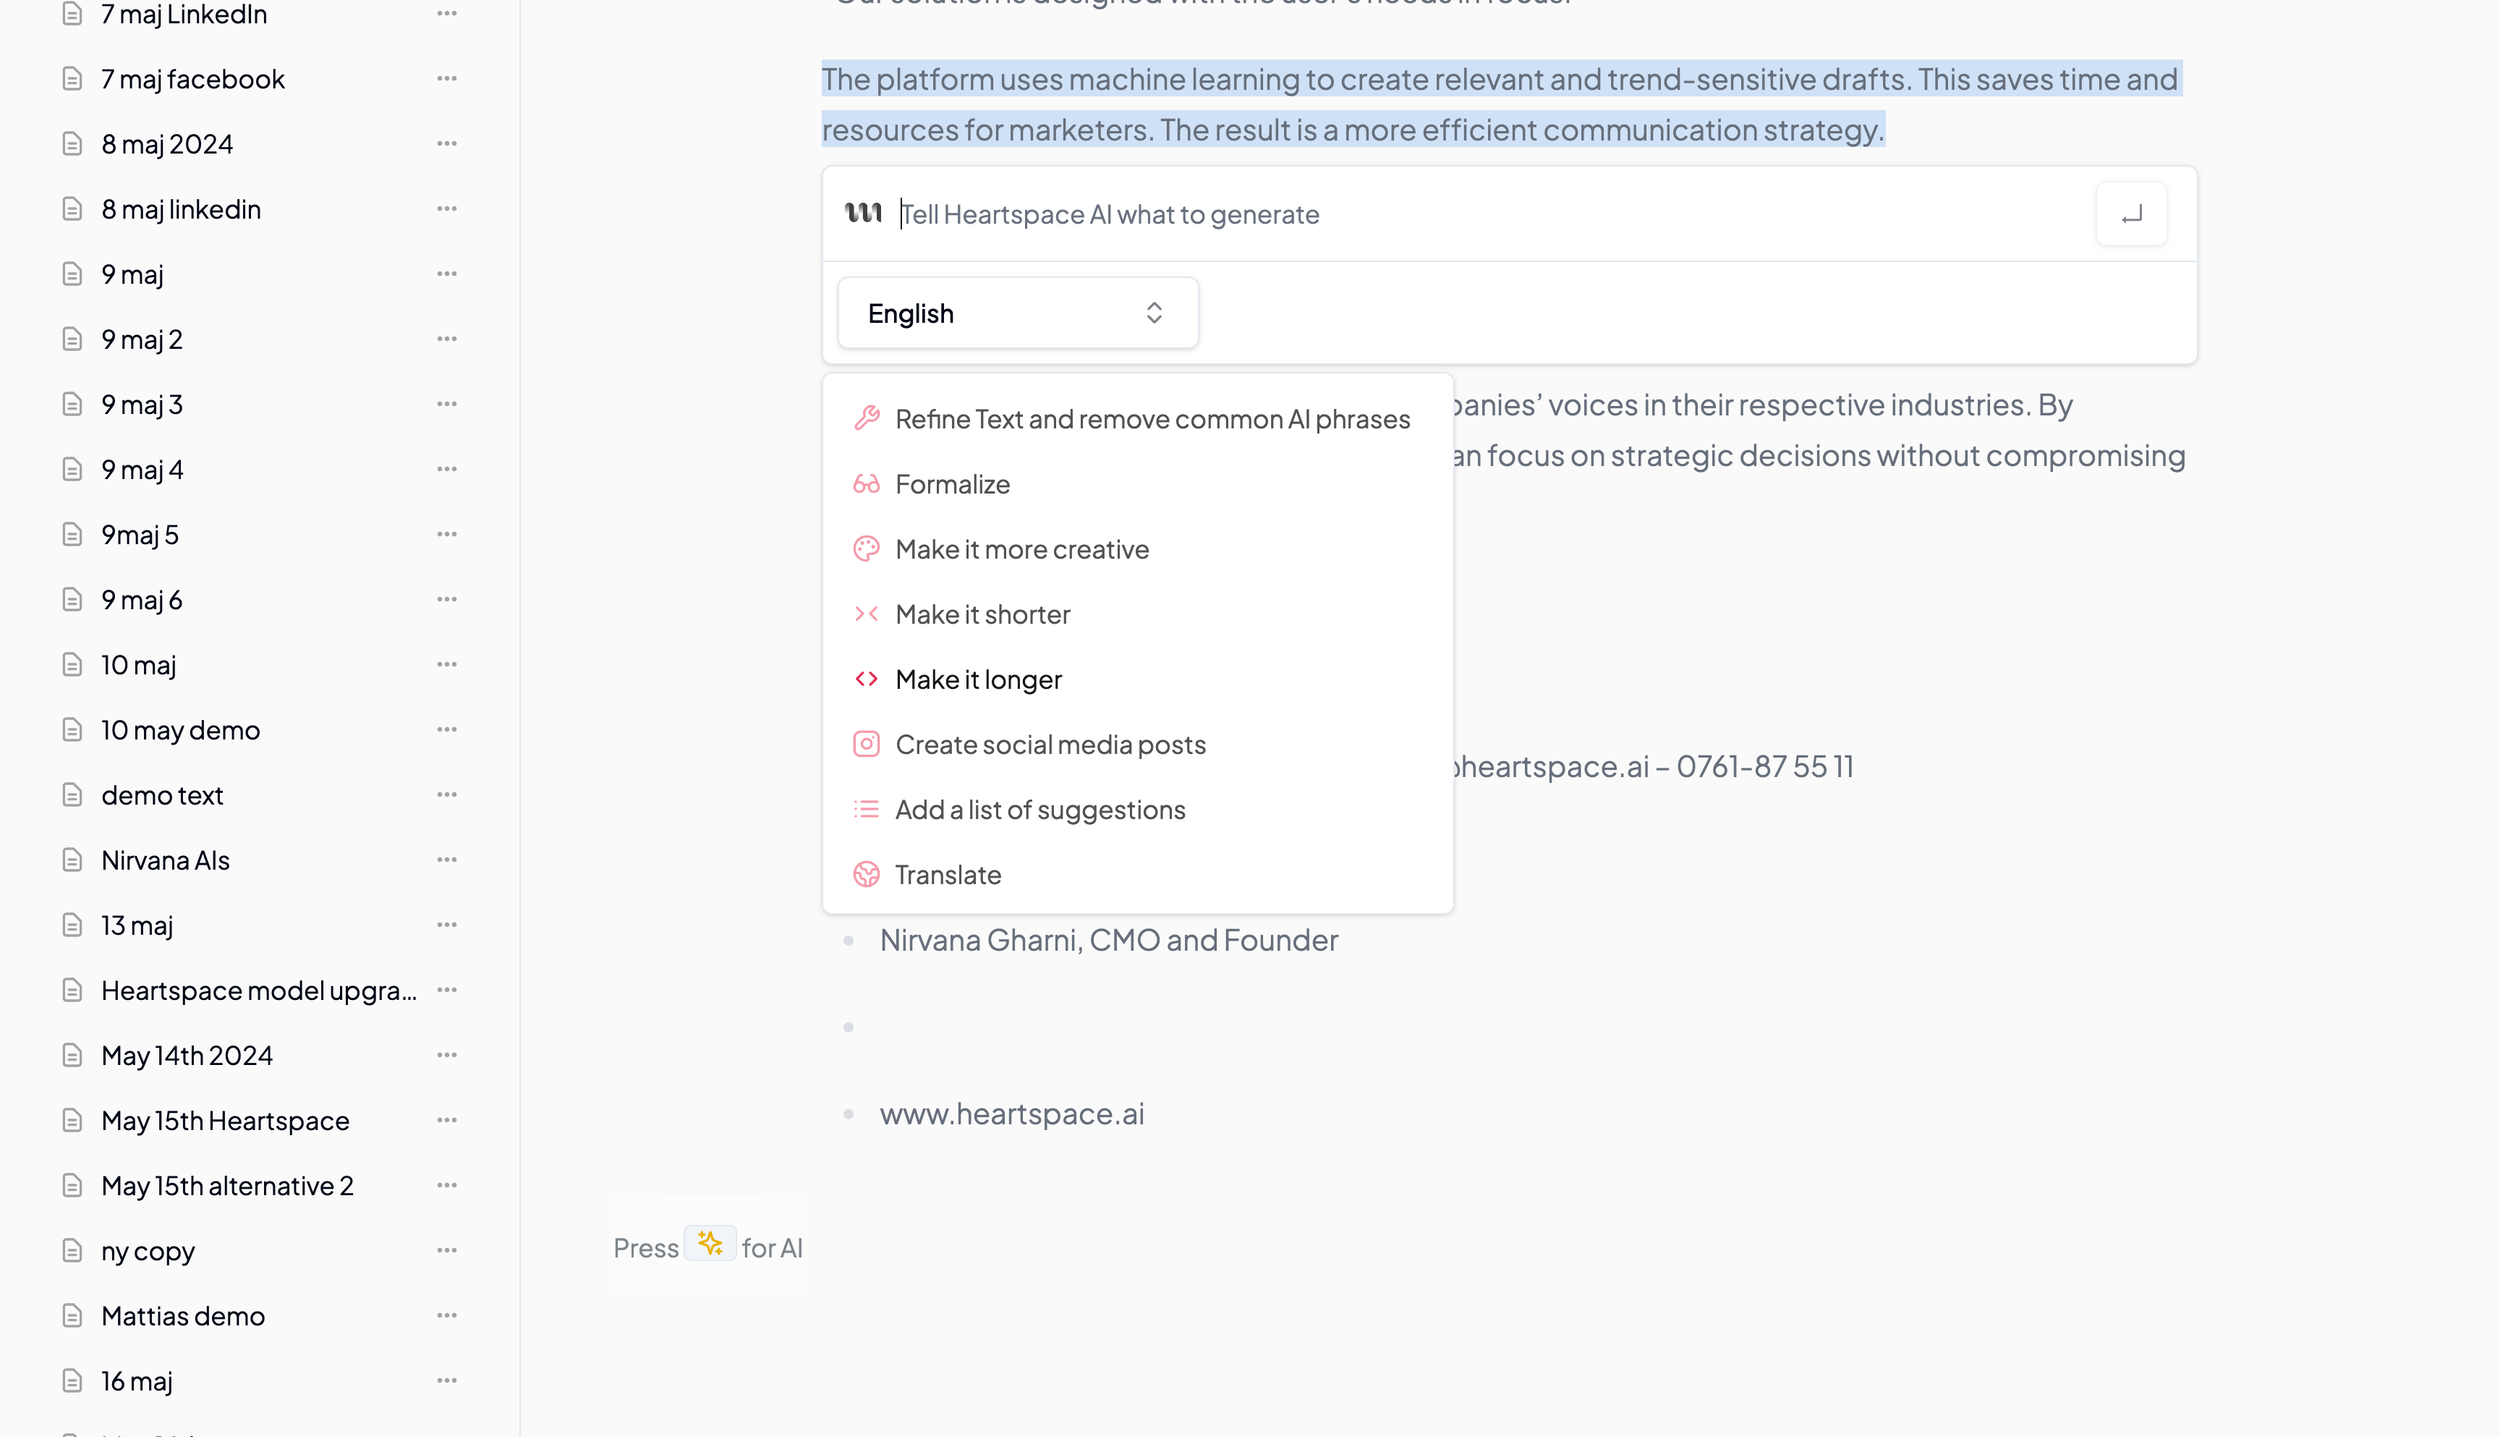This screenshot has height=1437, width=2500.
Task: Open the English language dropdown
Action: coord(1016,312)
